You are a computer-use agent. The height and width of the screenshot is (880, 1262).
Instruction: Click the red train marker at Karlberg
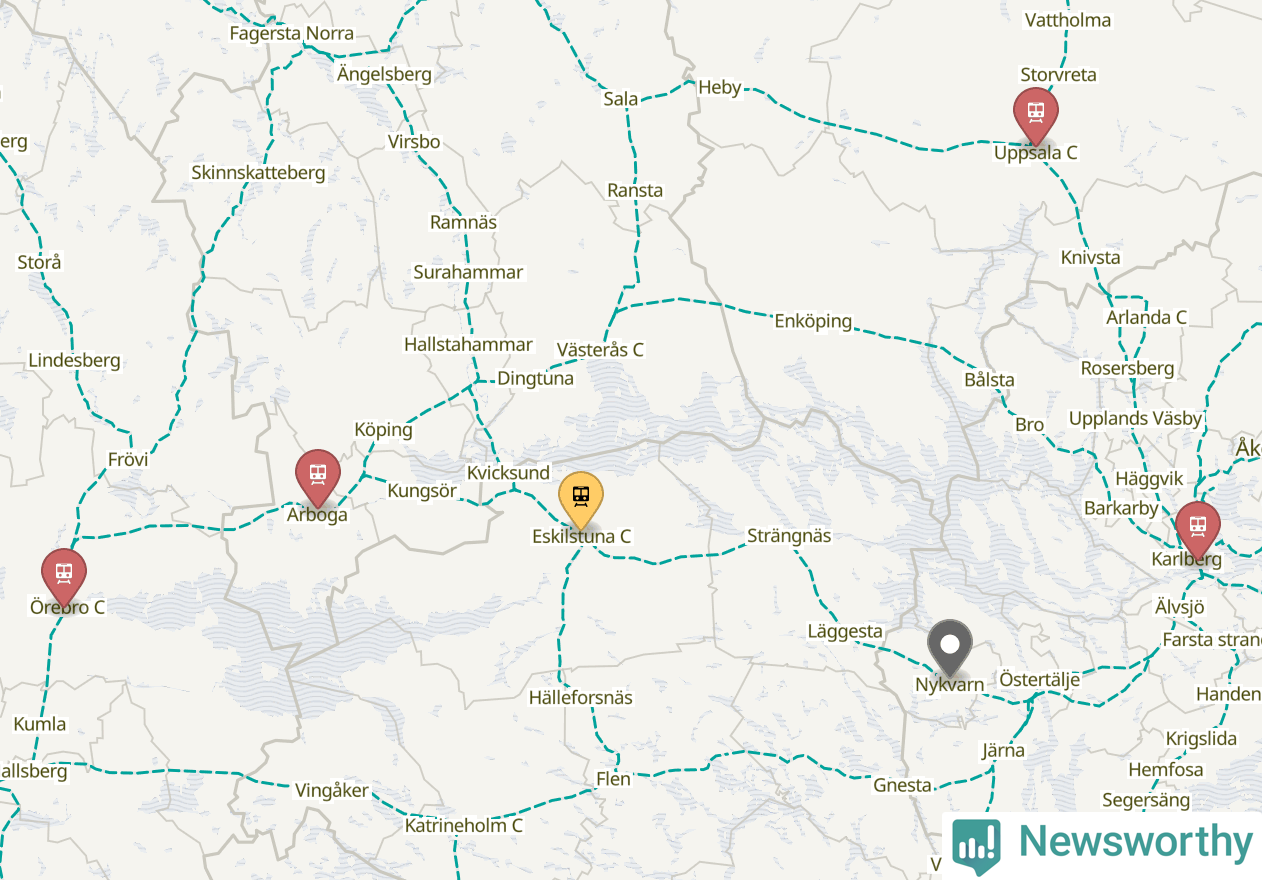coord(1197,529)
